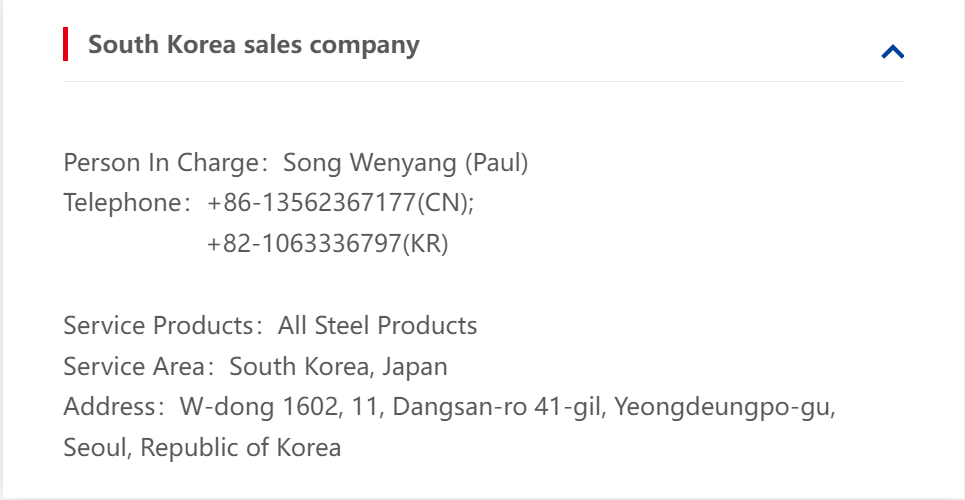Screen dimensions: 965x500
Task: Click the red accent bar beside the heading
Action: tap(66, 45)
